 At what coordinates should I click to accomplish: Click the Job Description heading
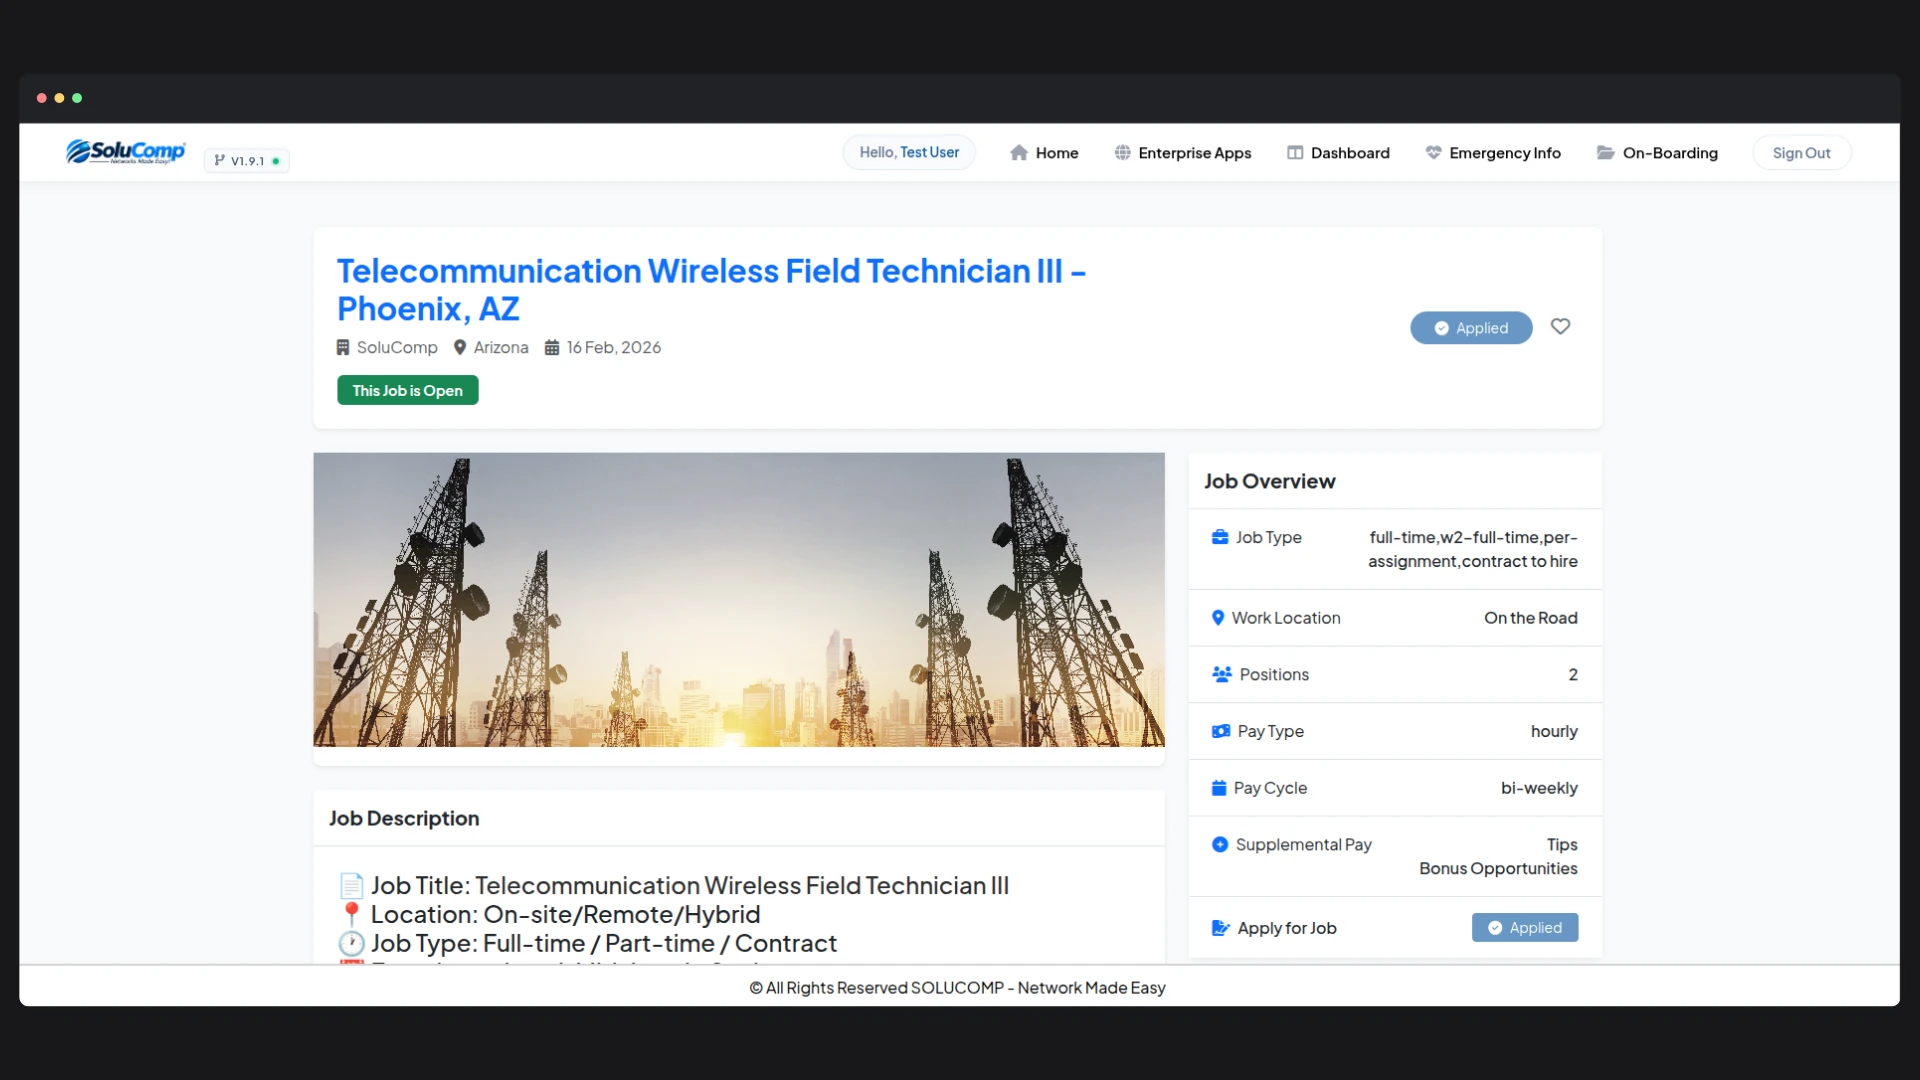[404, 819]
